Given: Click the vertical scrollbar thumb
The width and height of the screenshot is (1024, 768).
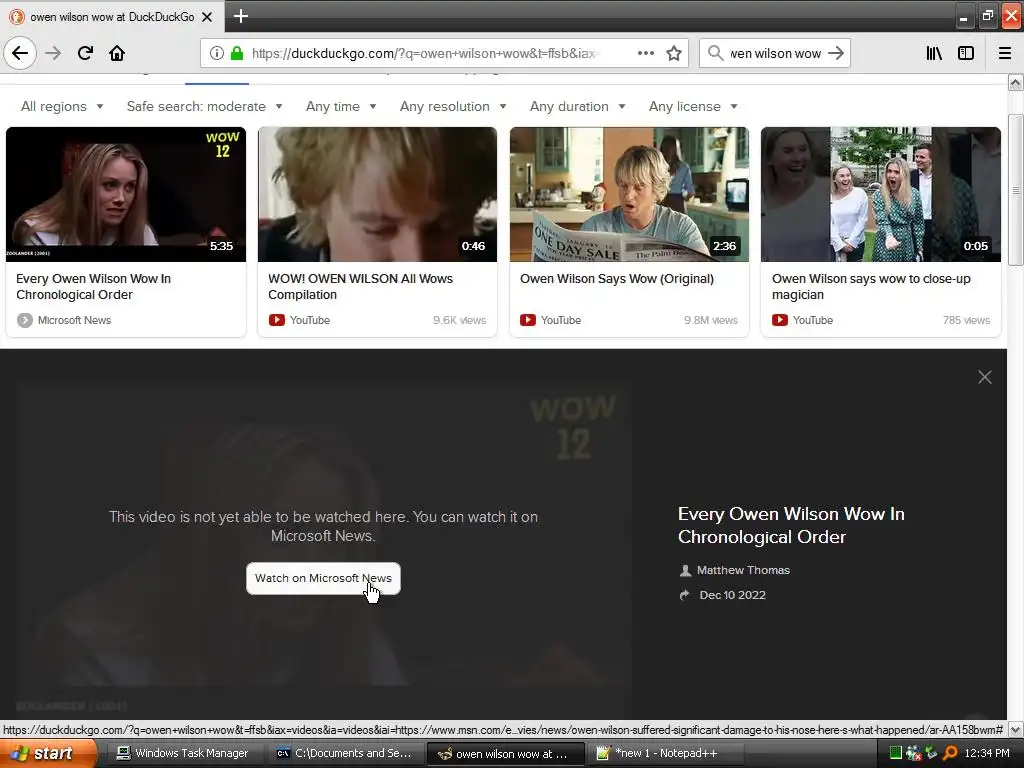Looking at the screenshot, I should [x=1016, y=190].
